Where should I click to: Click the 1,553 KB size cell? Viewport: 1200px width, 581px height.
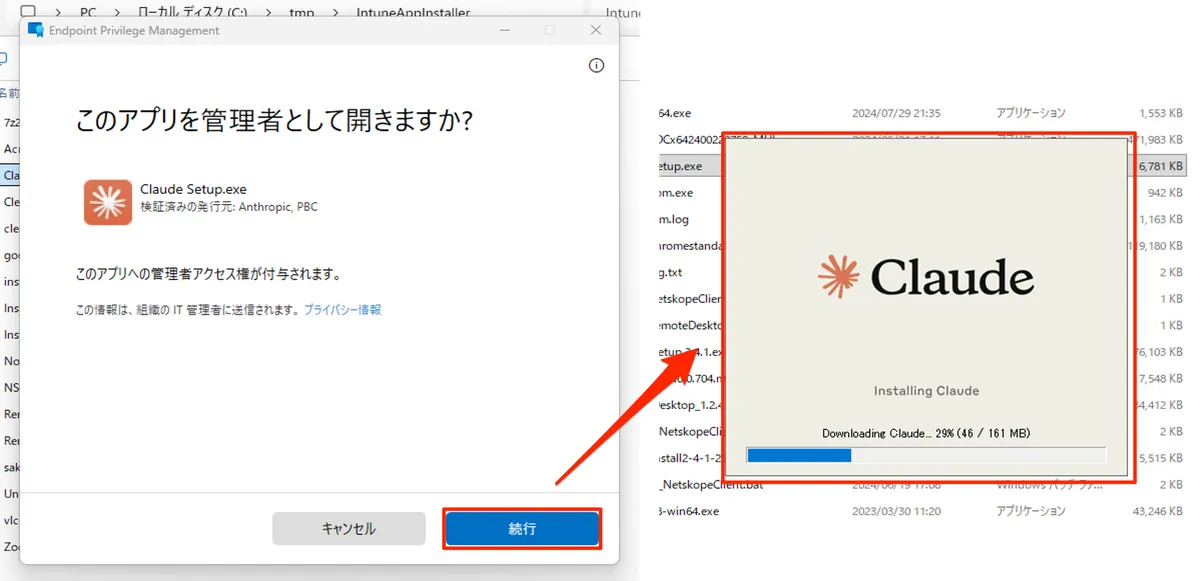point(1163,113)
